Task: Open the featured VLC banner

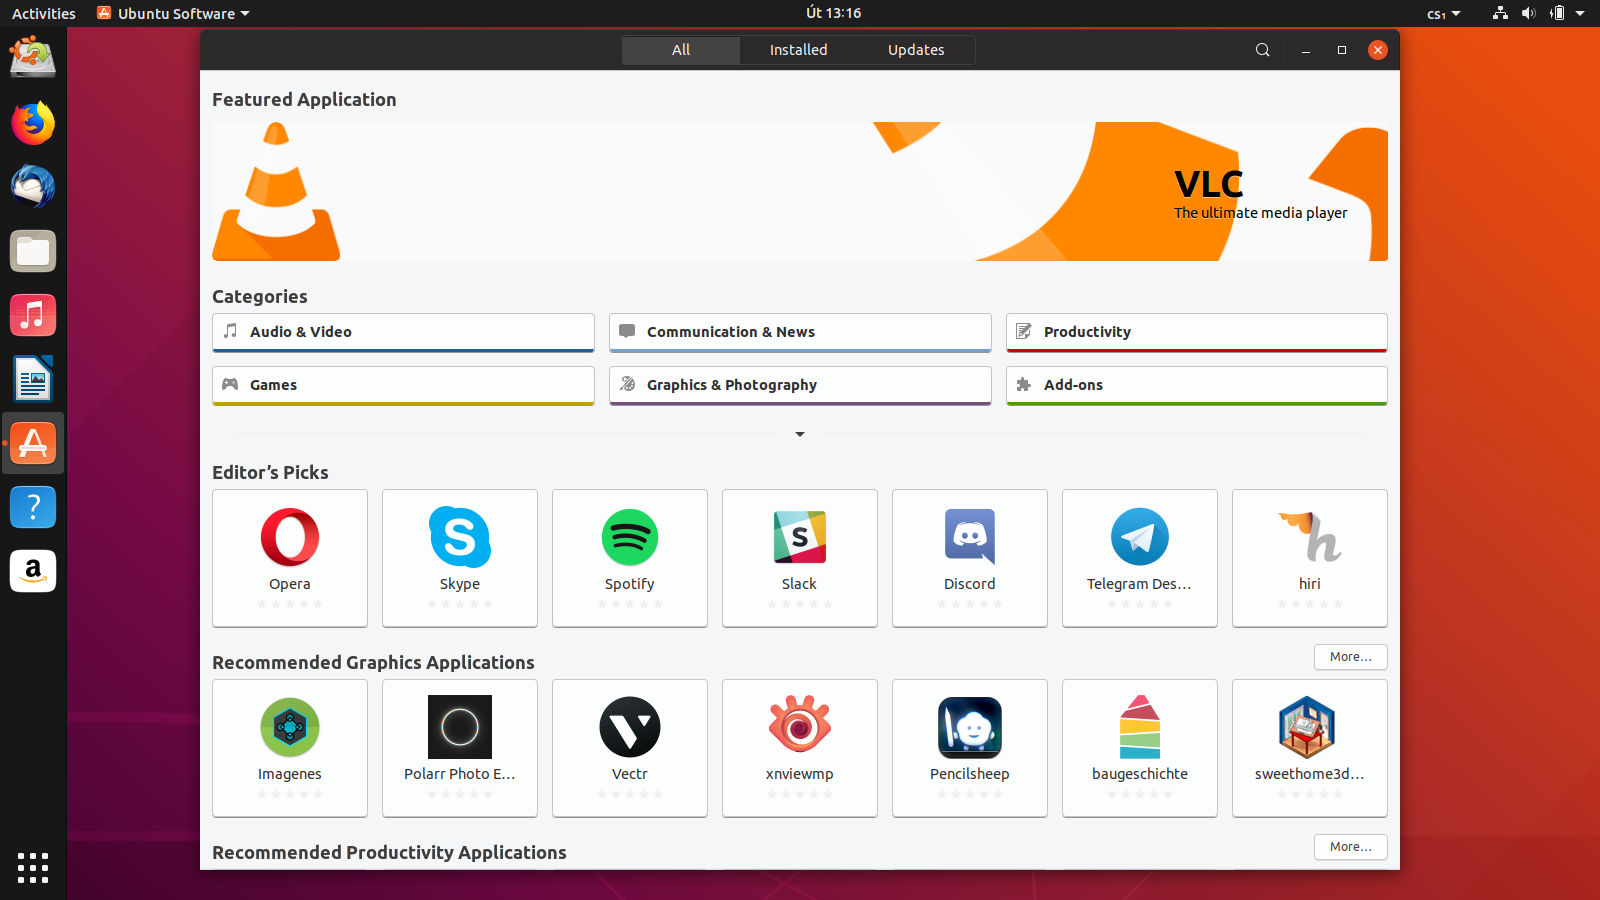Action: [x=799, y=192]
